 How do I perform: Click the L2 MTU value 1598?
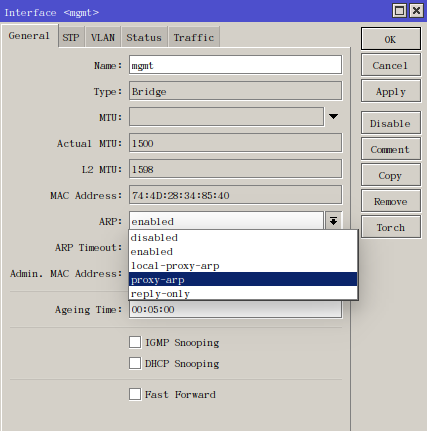point(235,169)
